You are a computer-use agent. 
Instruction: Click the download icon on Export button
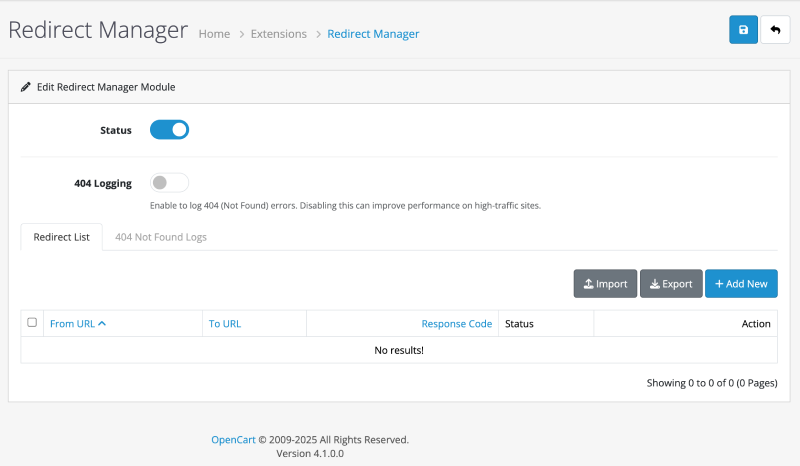click(654, 284)
